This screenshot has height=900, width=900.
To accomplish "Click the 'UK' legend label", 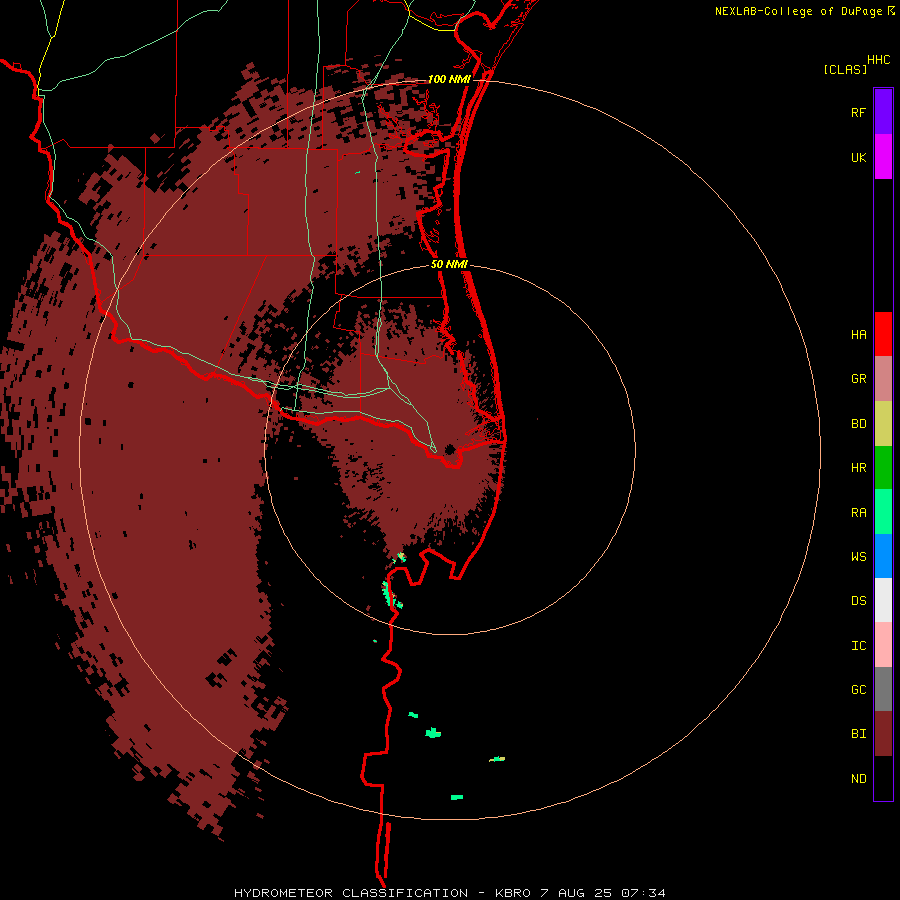I will pyautogui.click(x=858, y=157).
